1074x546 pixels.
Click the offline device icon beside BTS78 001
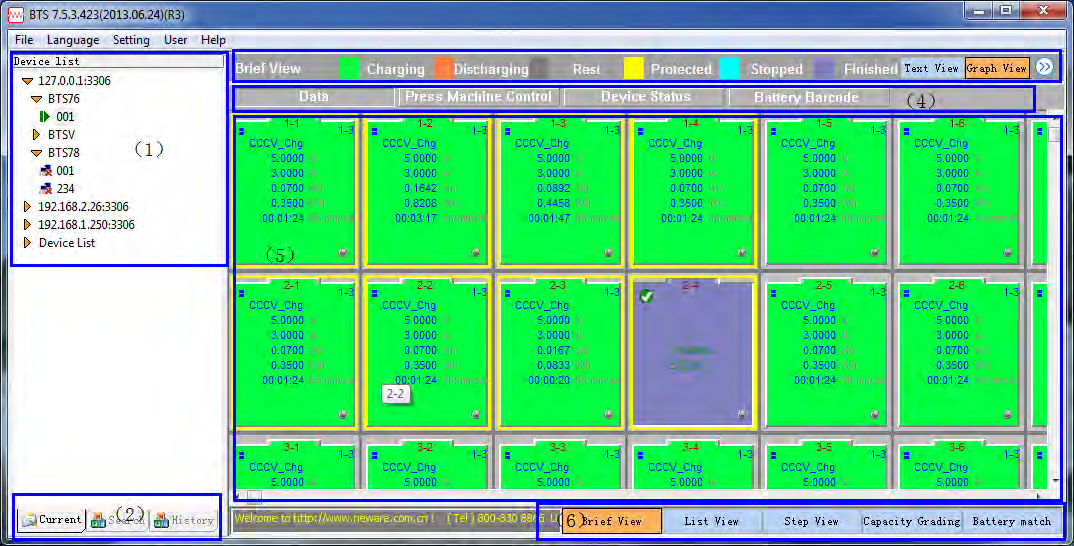point(46,171)
